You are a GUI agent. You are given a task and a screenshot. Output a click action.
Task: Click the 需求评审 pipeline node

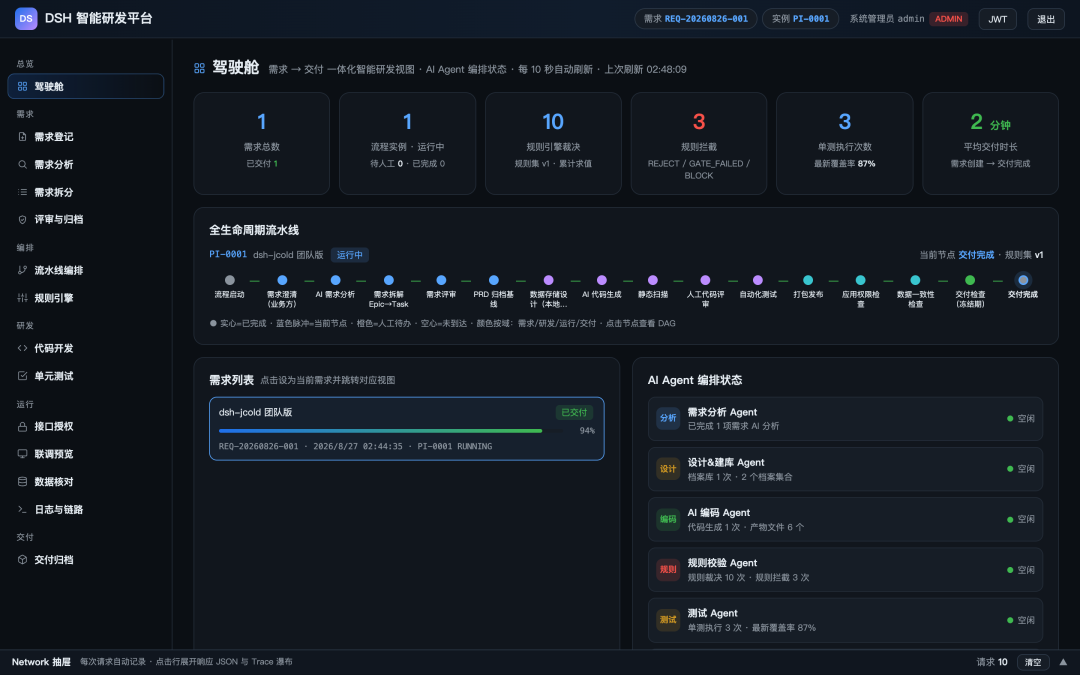pyautogui.click(x=441, y=280)
